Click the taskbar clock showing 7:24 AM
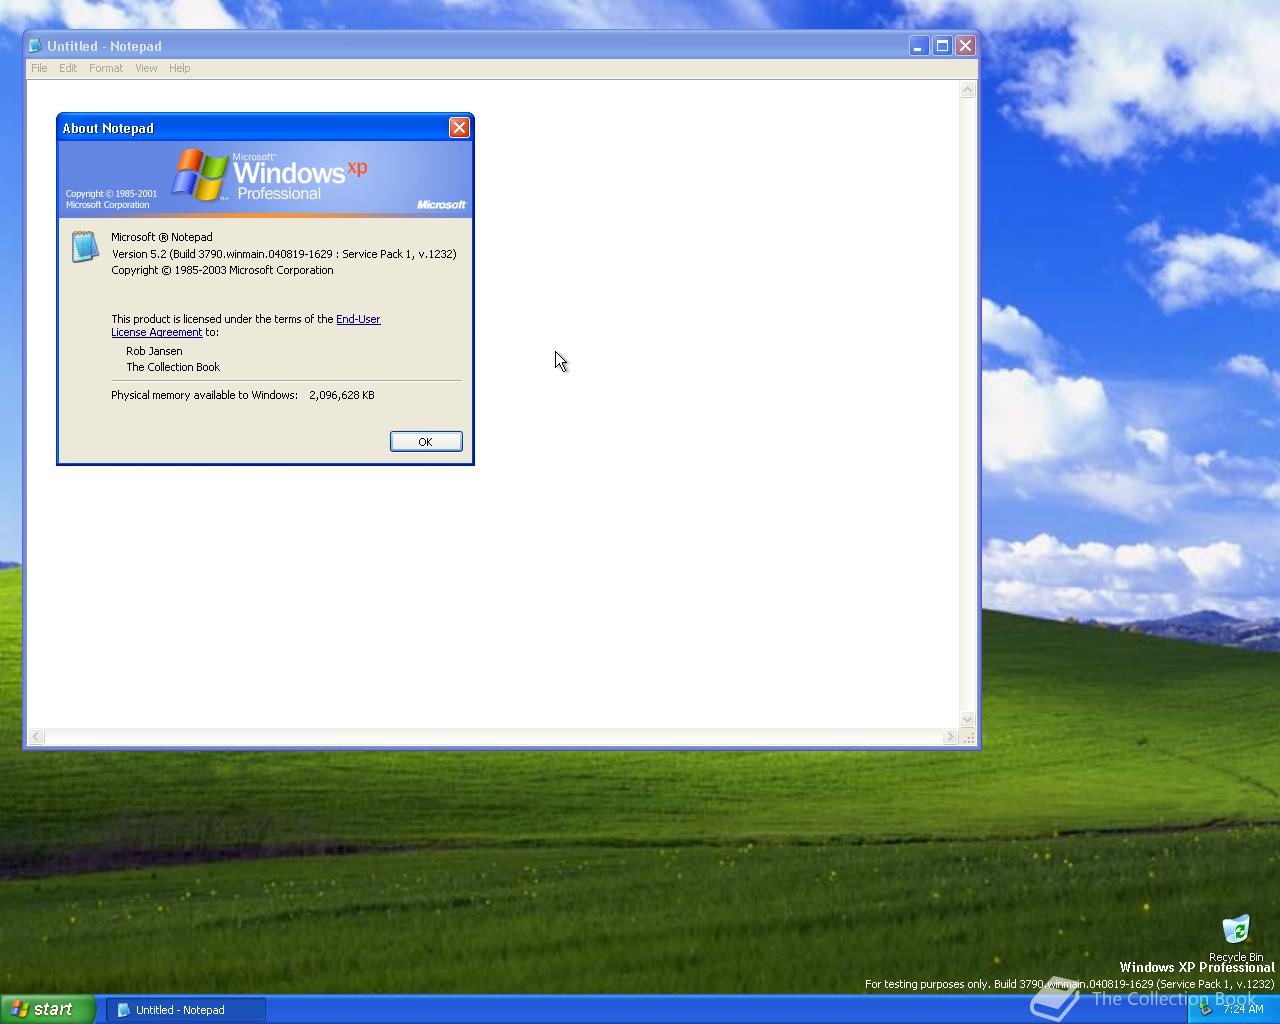The height and width of the screenshot is (1024, 1280). point(1243,1009)
